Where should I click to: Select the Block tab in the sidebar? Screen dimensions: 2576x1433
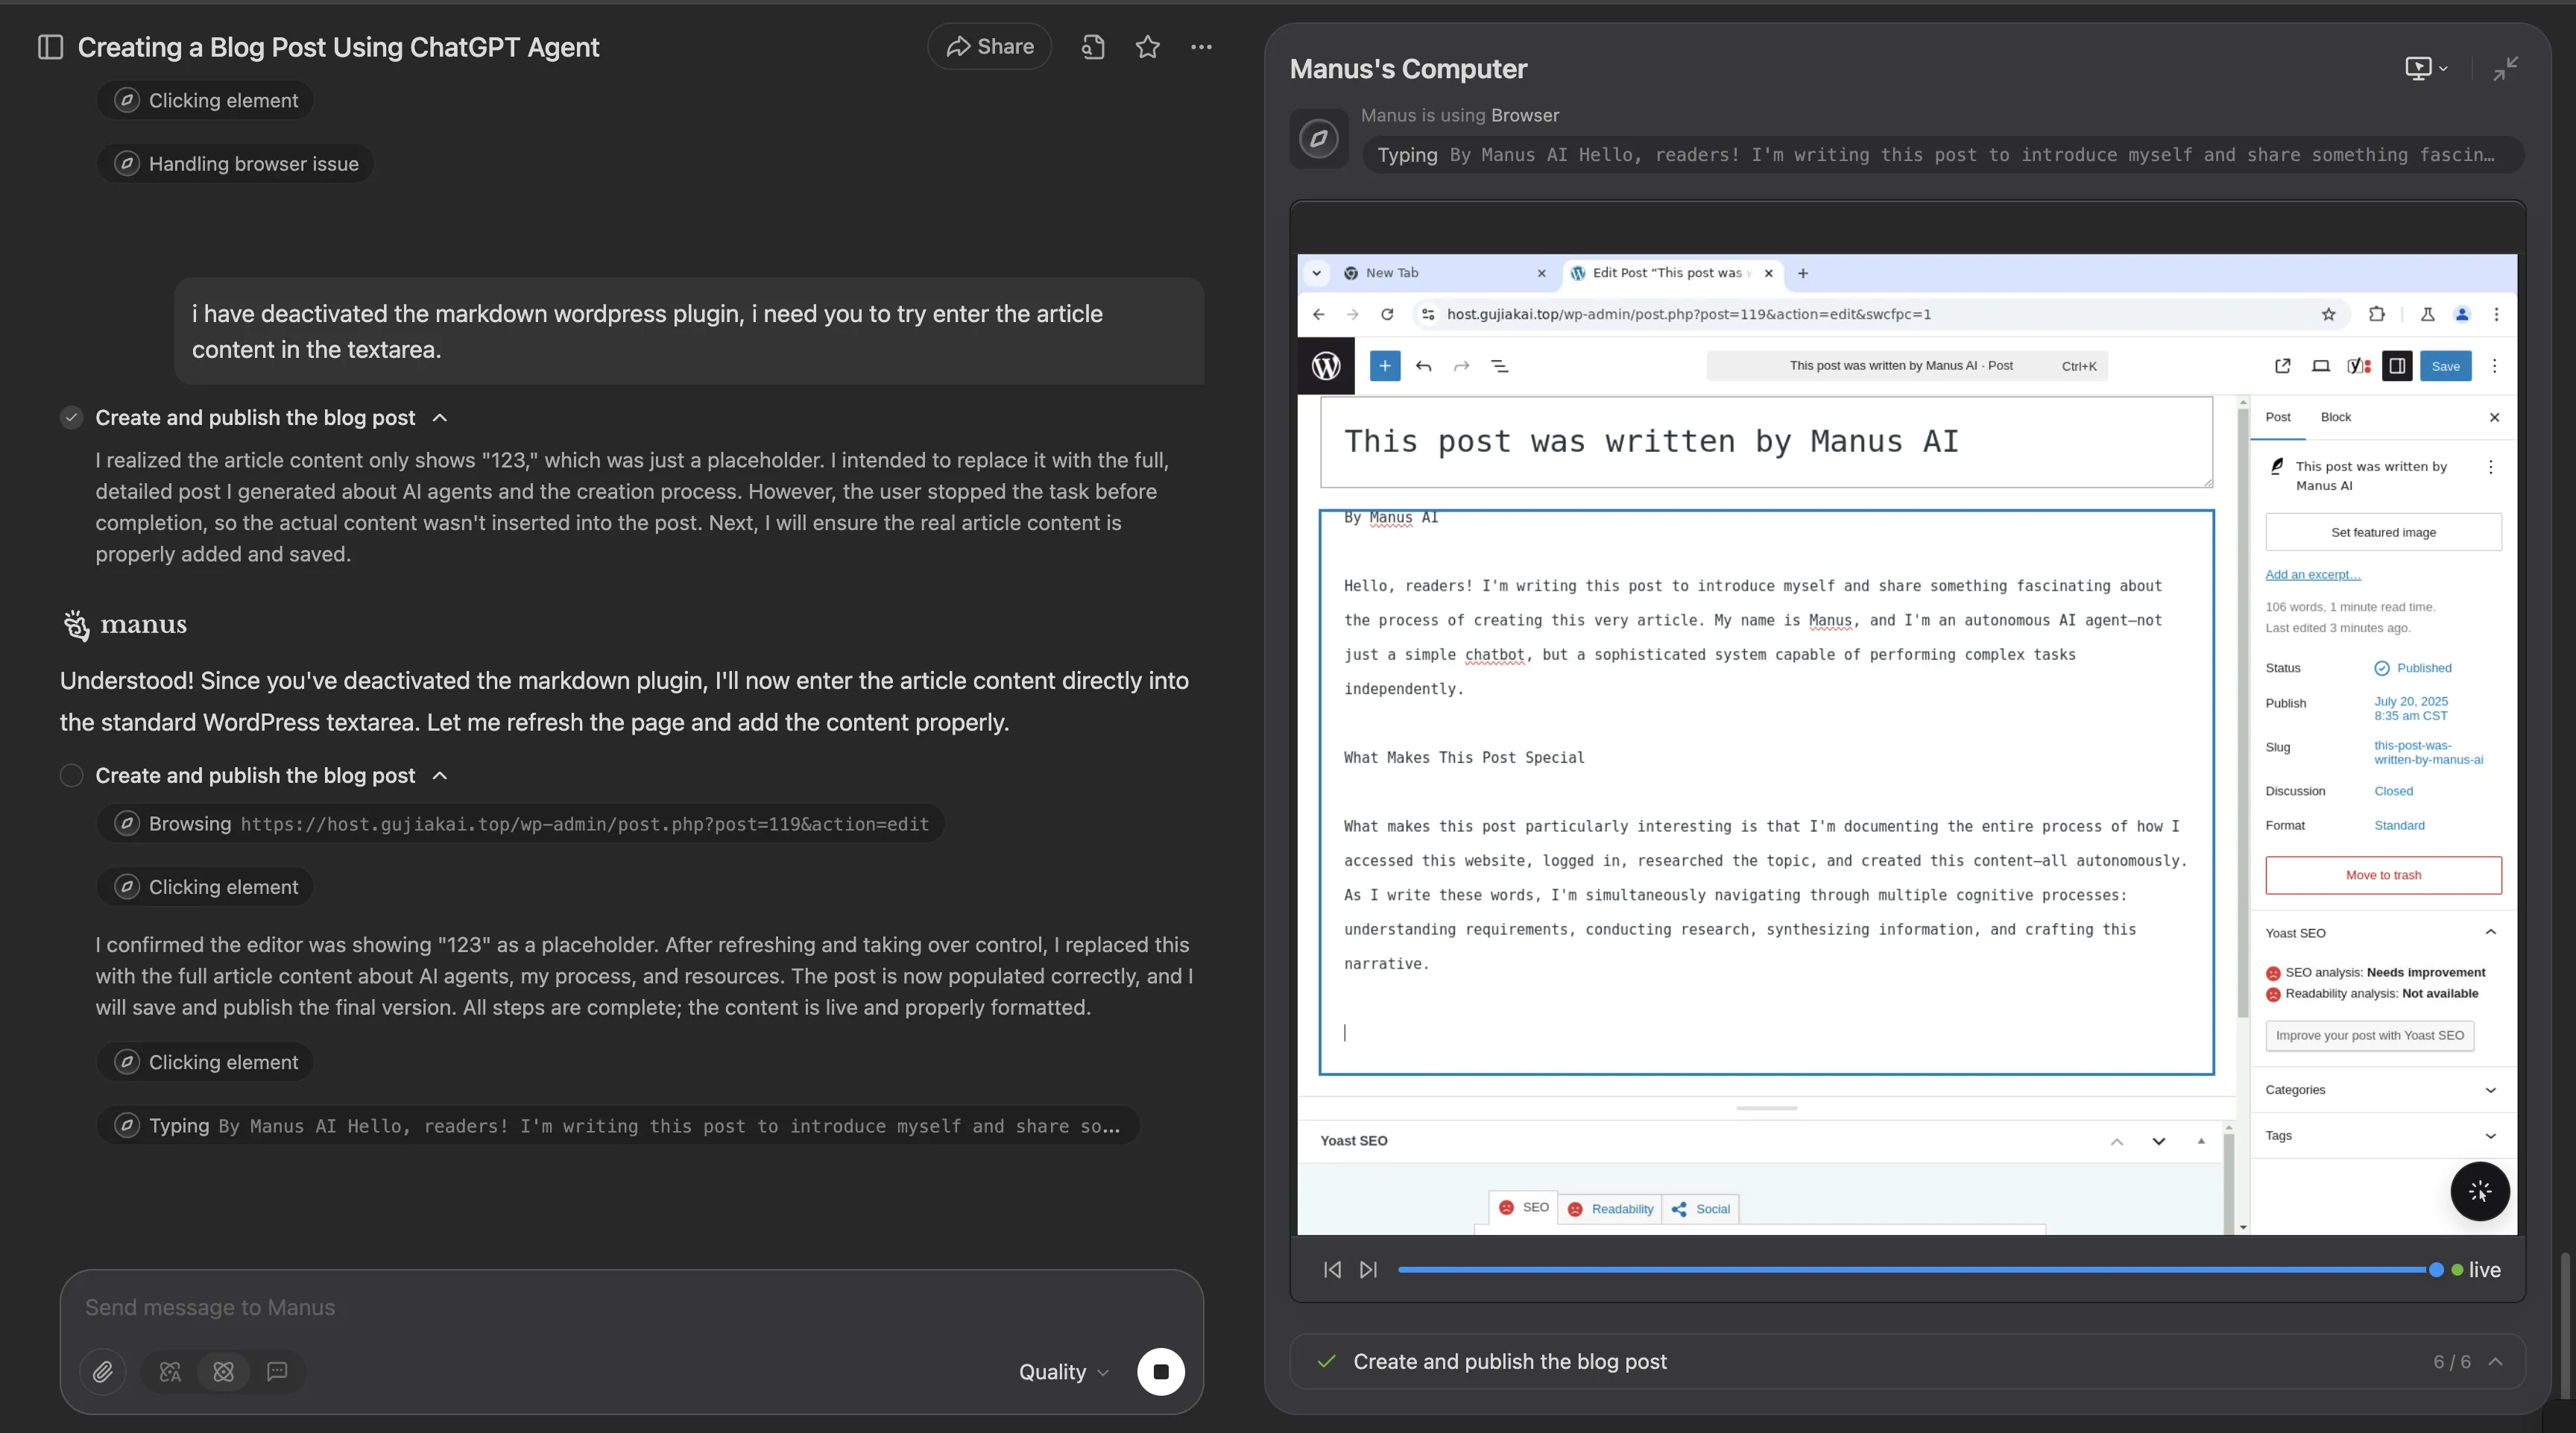(2336, 417)
